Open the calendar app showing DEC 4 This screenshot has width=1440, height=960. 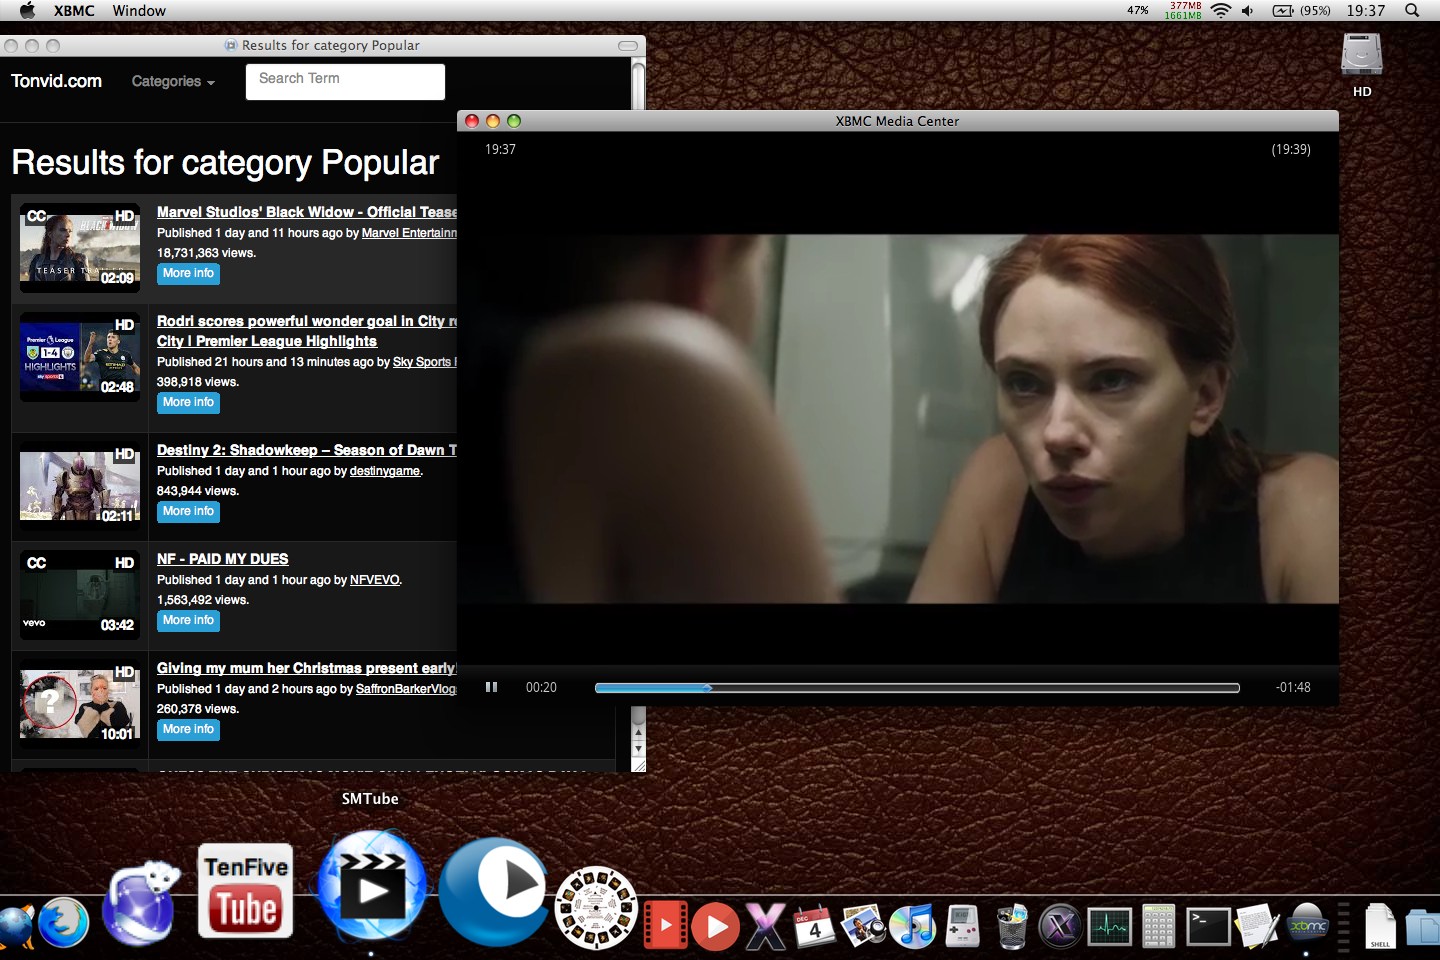point(814,926)
